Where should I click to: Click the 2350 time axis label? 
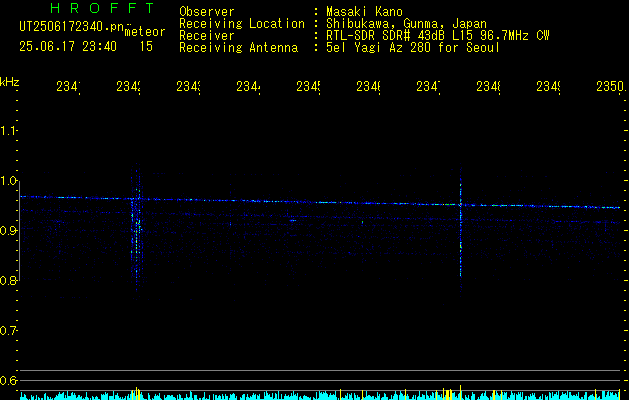coord(610,87)
